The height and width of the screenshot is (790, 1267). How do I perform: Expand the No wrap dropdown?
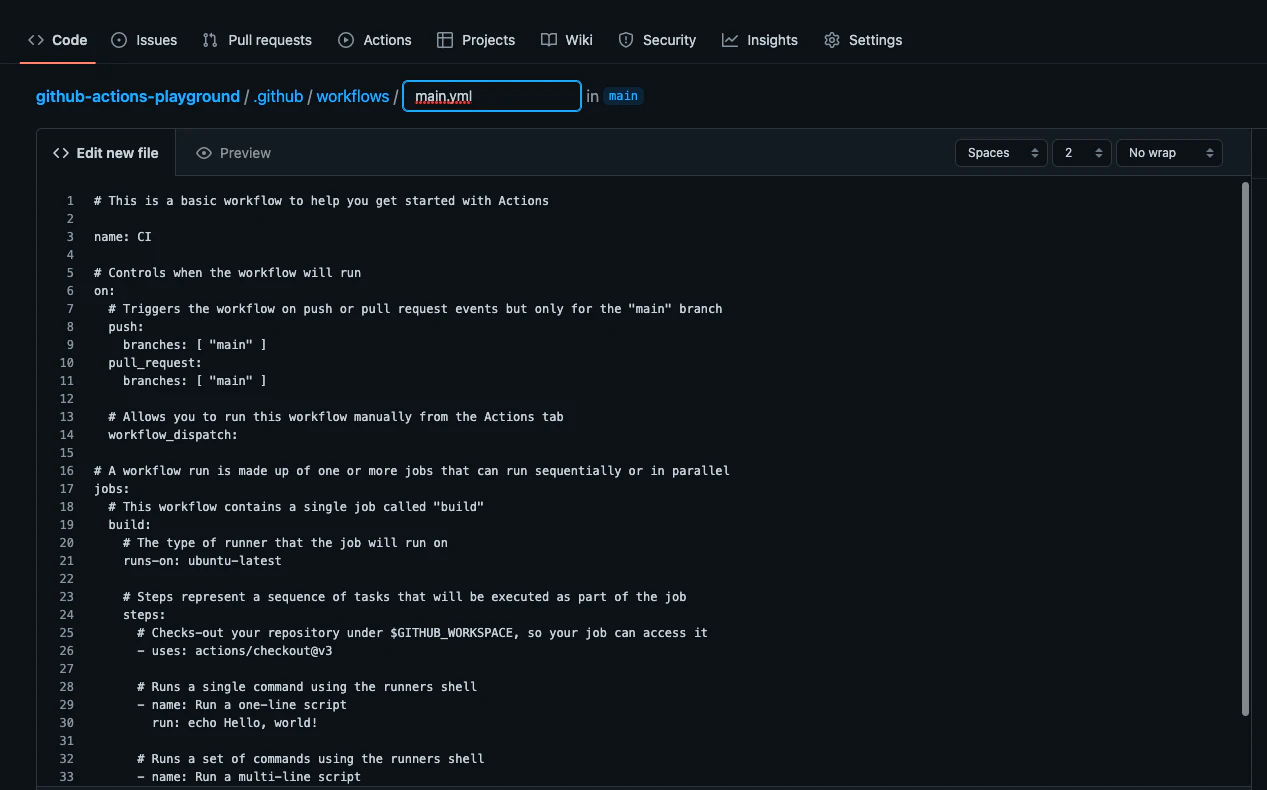(x=1169, y=153)
